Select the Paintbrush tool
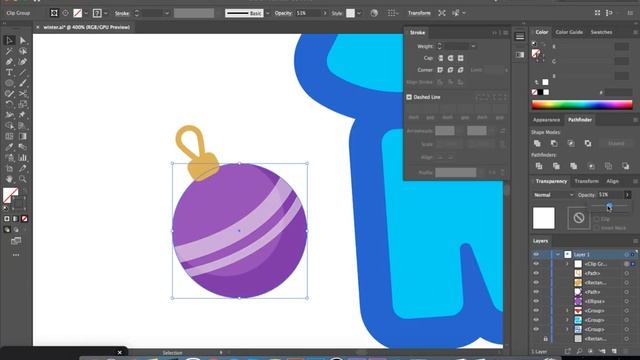This screenshot has height=360, width=640. 23,83
